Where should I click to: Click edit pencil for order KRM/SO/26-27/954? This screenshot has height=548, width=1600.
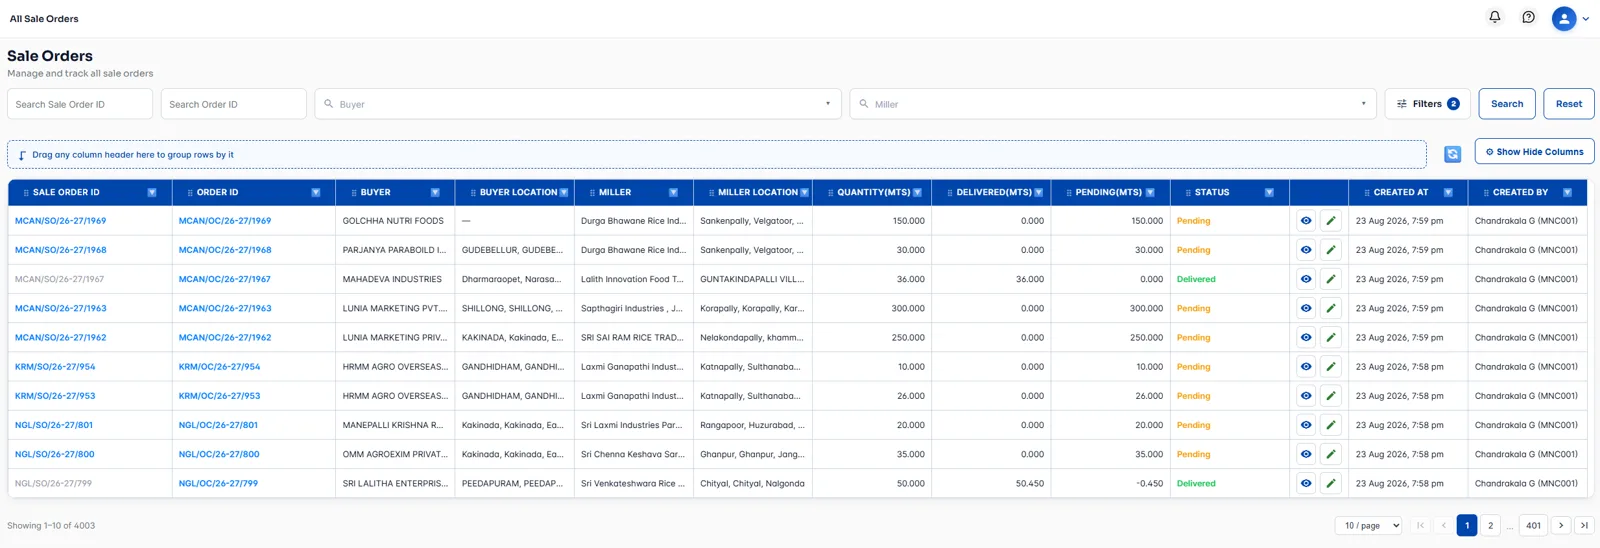coord(1331,367)
